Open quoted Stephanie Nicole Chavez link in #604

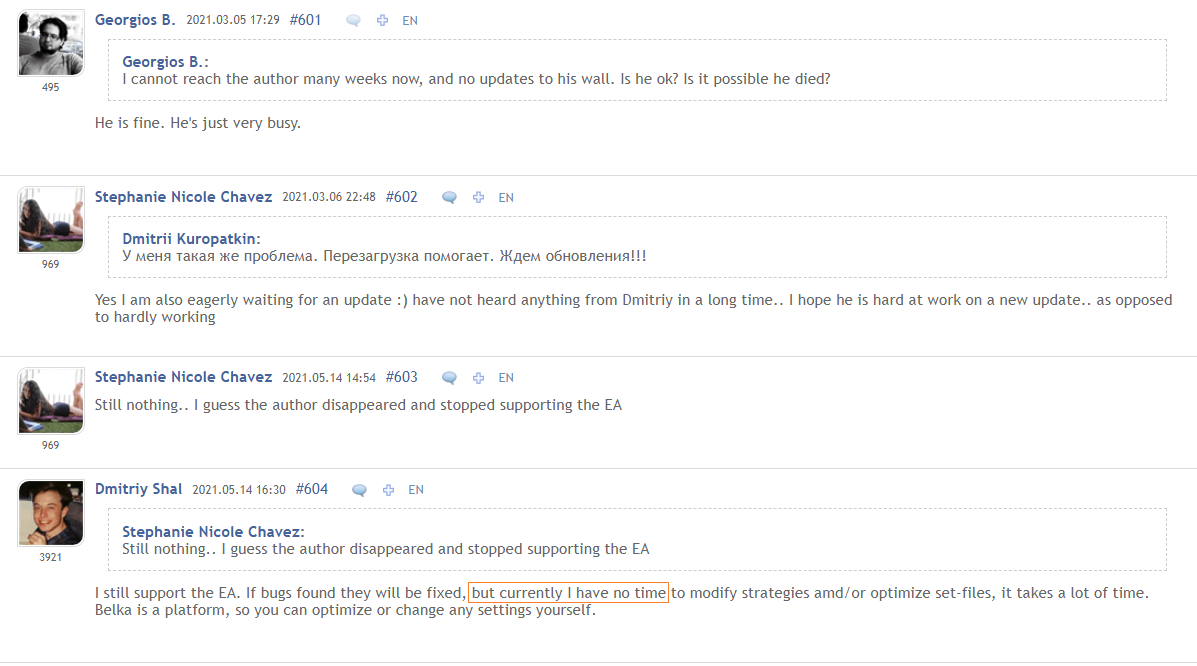(x=213, y=532)
